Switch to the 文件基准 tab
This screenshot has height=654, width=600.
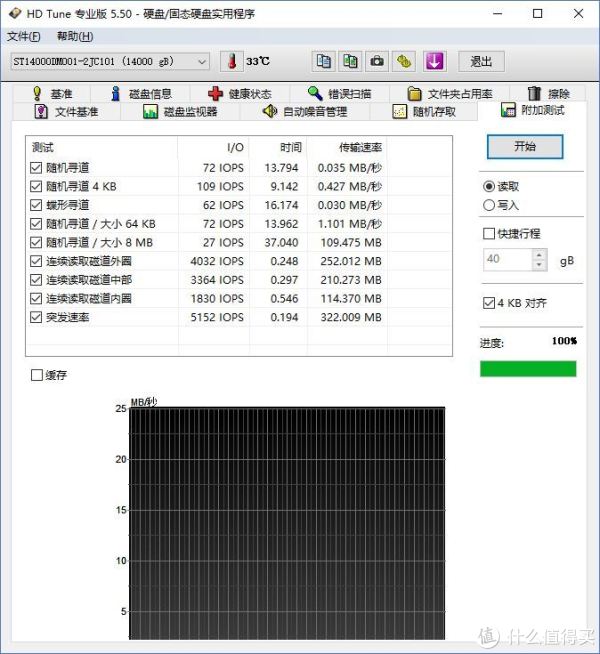pyautogui.click(x=67, y=112)
